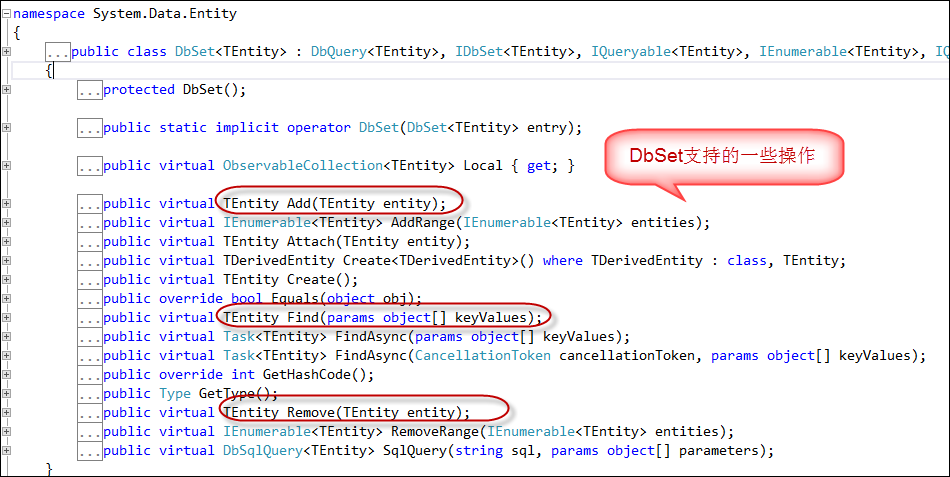Click the 'System.Data.Entity' namespace name

point(165,14)
